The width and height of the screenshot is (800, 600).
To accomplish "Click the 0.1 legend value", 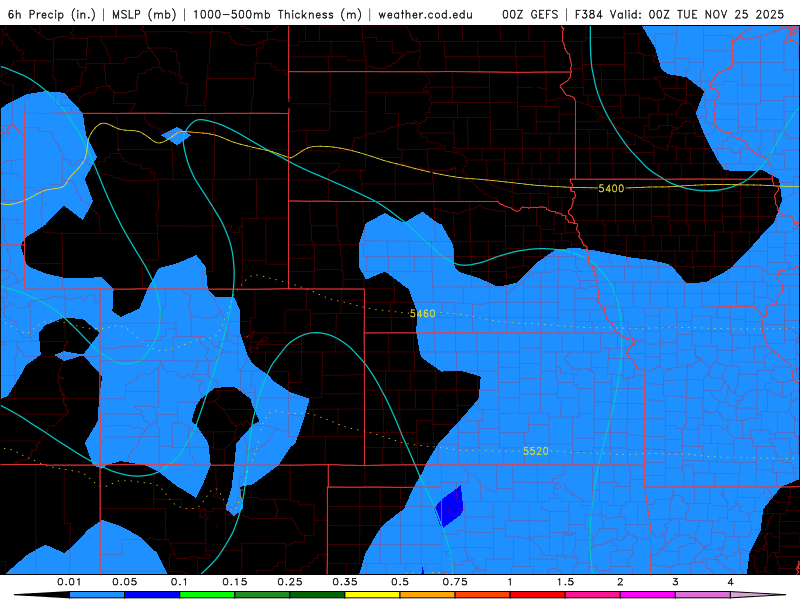I will click(179, 582).
